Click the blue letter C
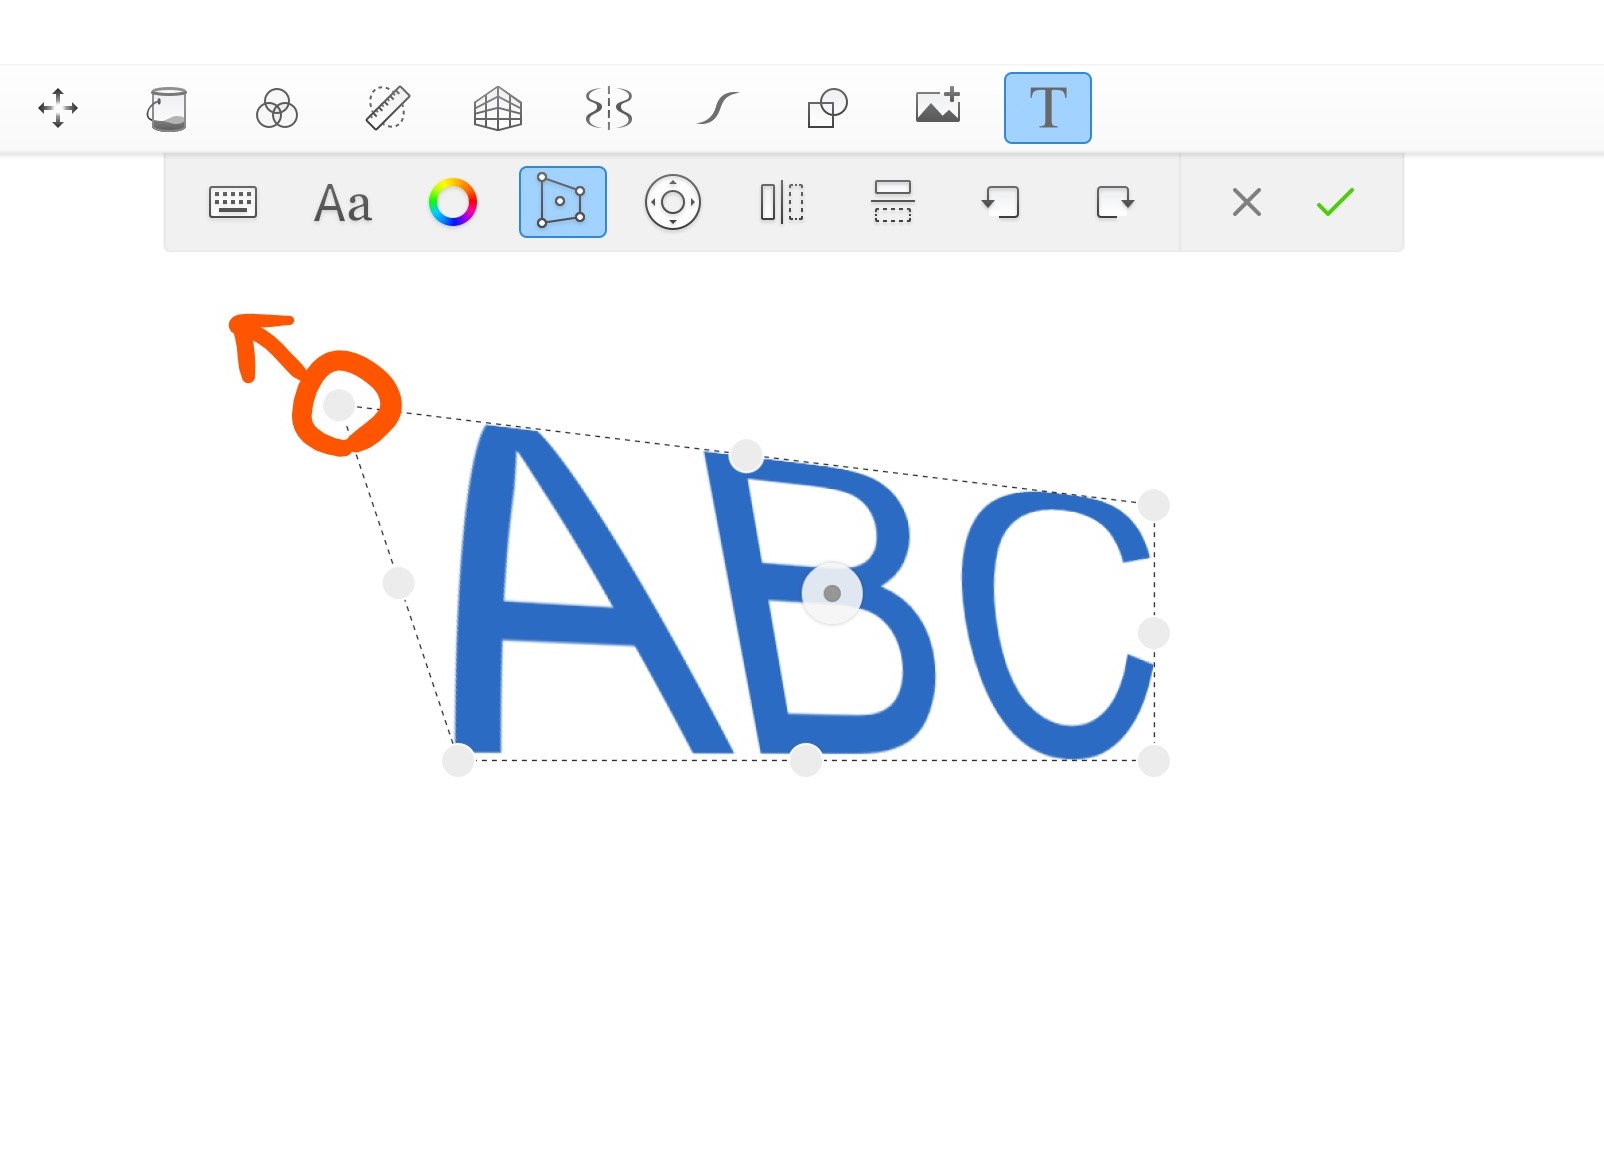 tap(1056, 625)
